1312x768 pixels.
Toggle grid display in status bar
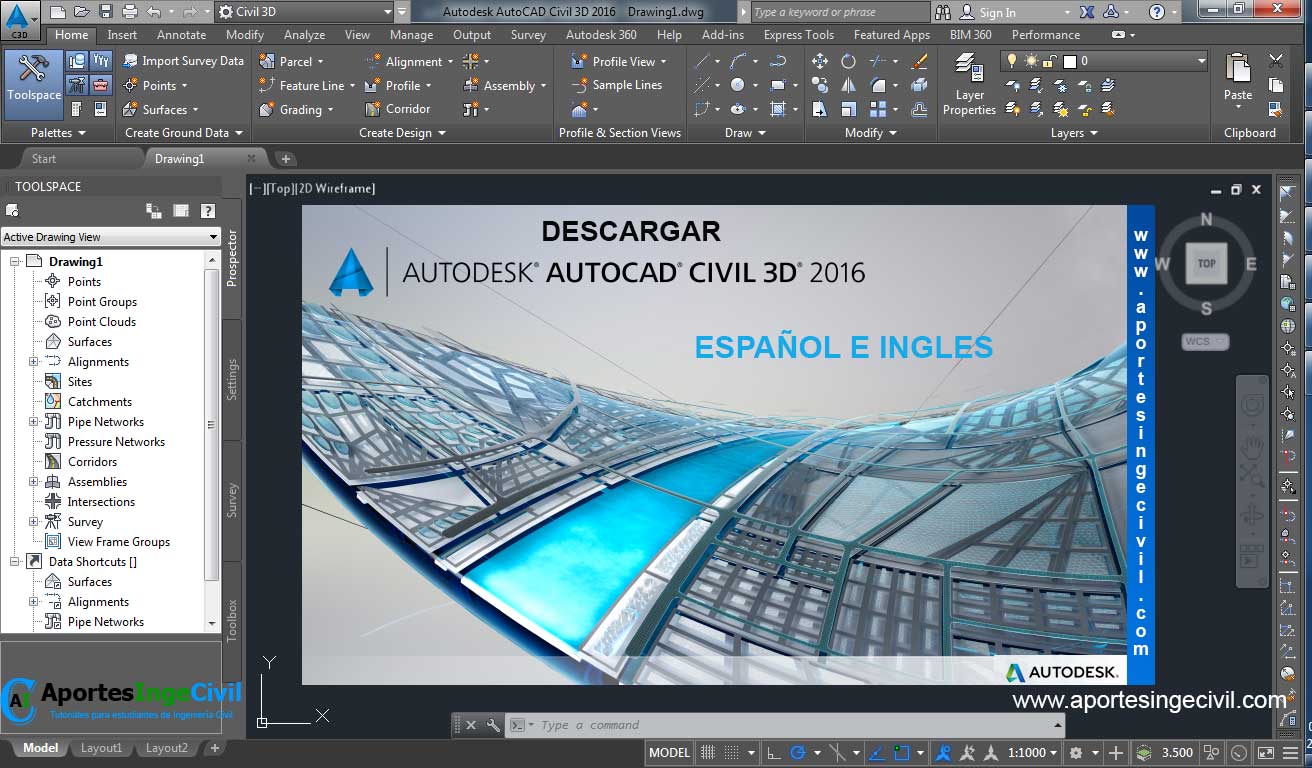(708, 753)
